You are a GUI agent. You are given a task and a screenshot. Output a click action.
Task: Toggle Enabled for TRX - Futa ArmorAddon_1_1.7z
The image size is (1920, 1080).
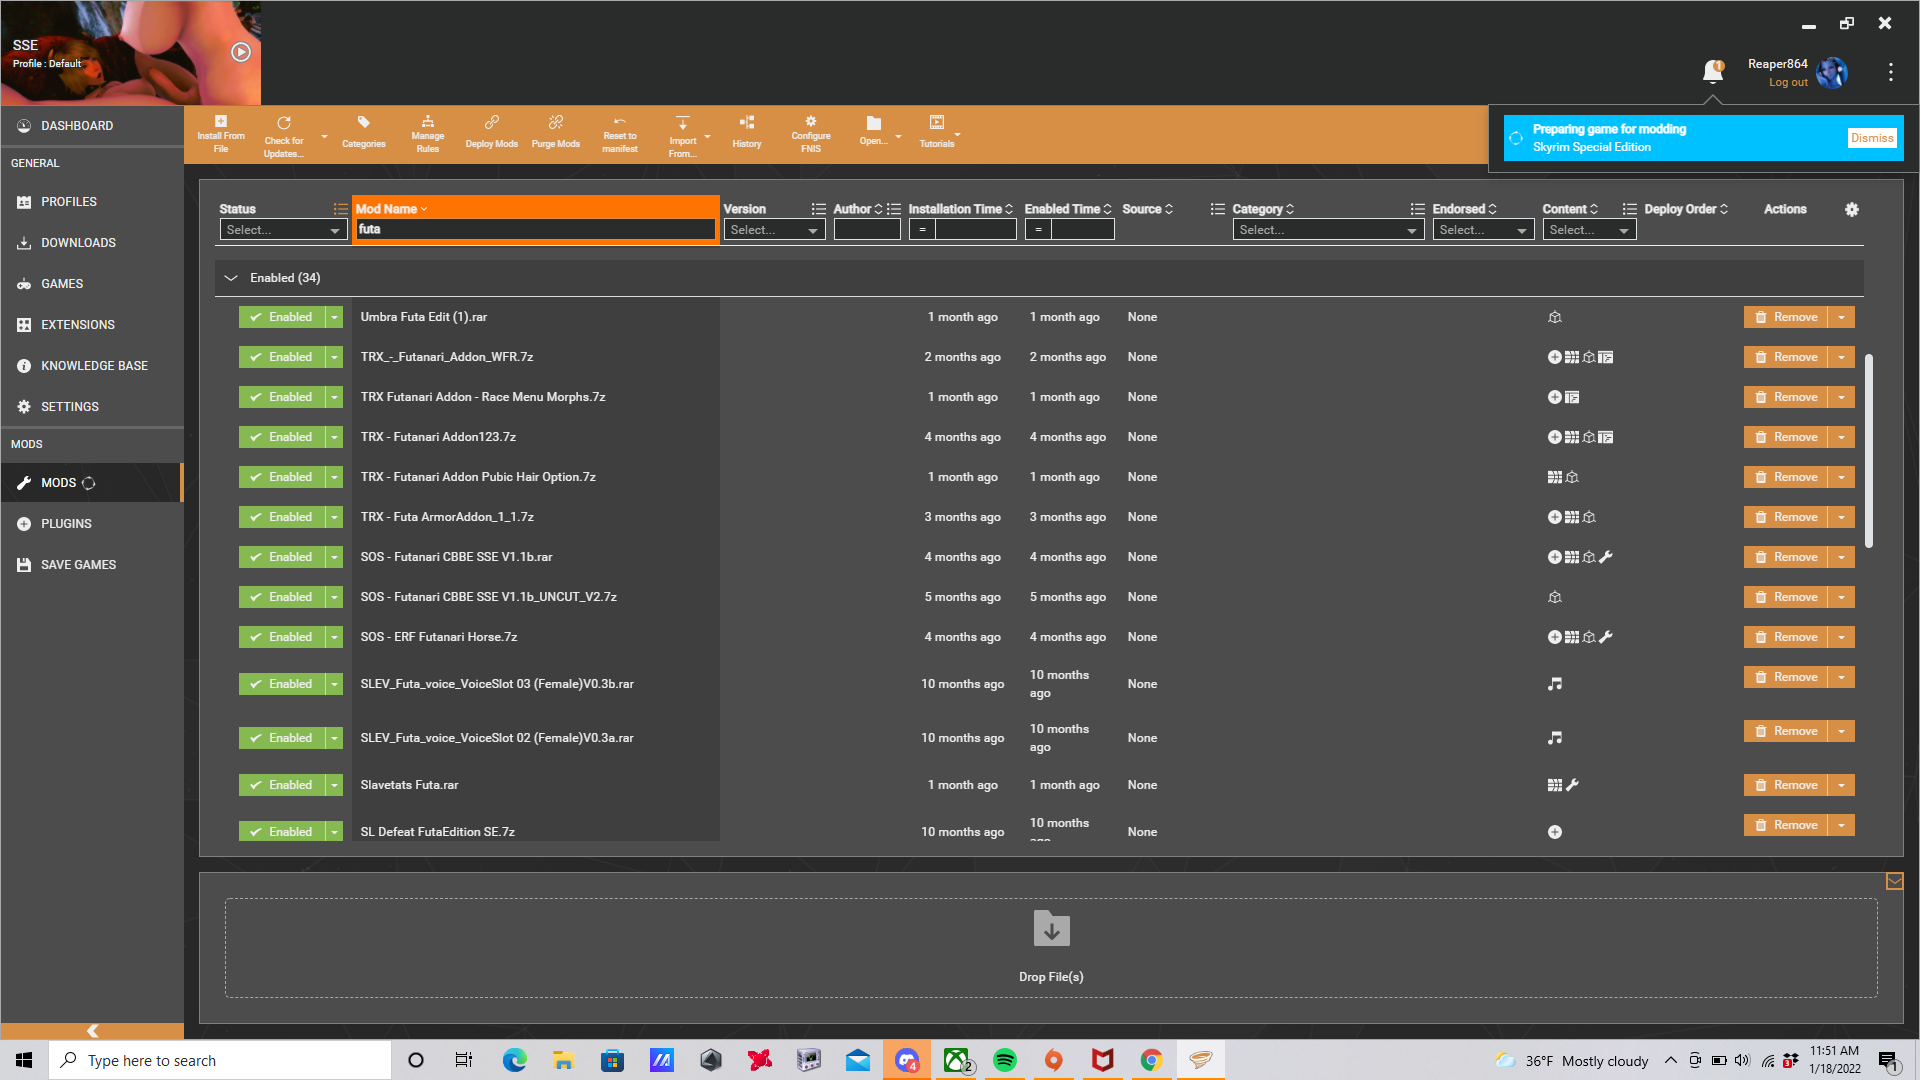pyautogui.click(x=282, y=517)
